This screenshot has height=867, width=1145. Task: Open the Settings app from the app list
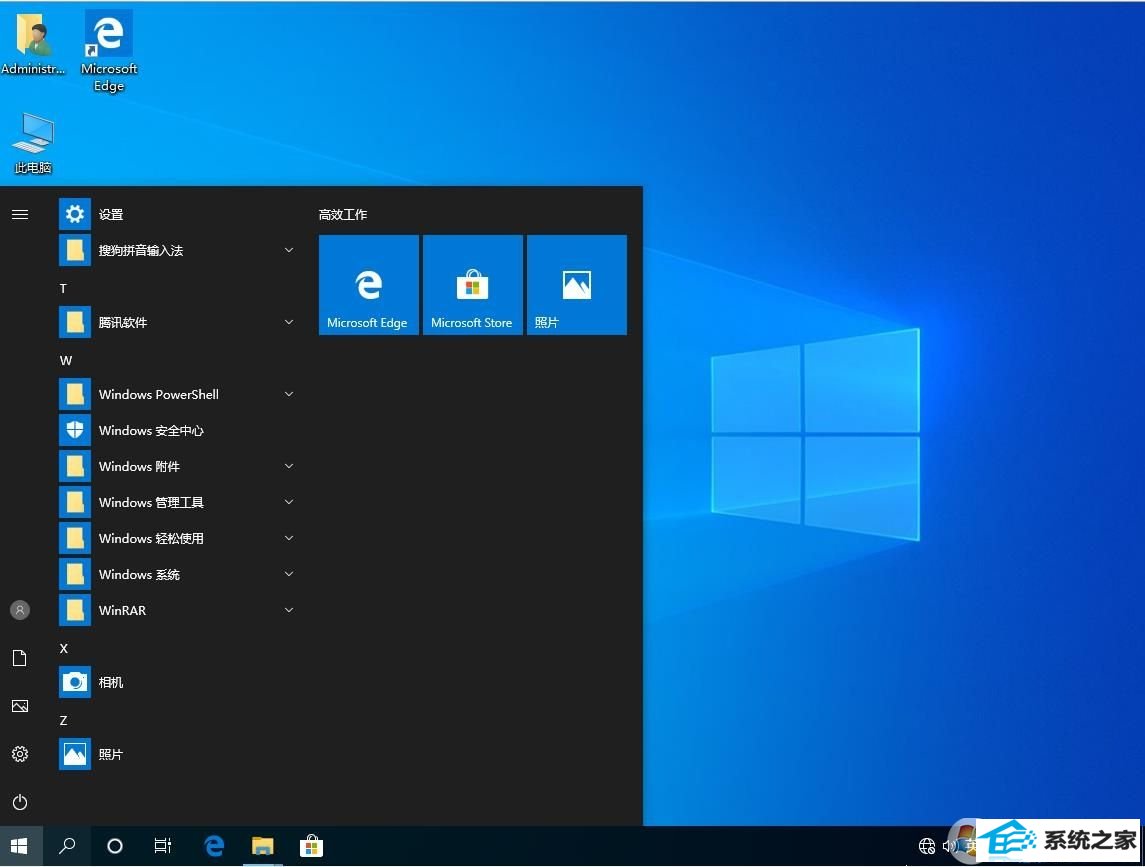(179, 214)
